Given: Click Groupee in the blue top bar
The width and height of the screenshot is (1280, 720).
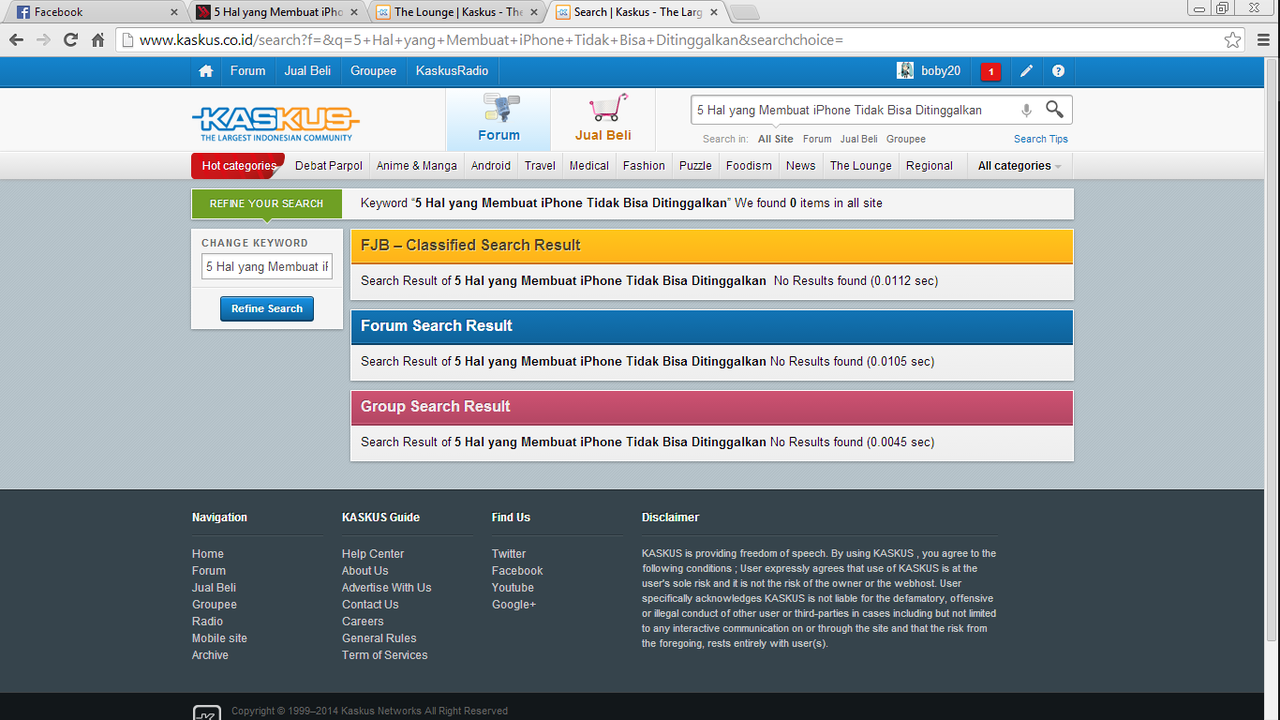Looking at the screenshot, I should coord(374,71).
